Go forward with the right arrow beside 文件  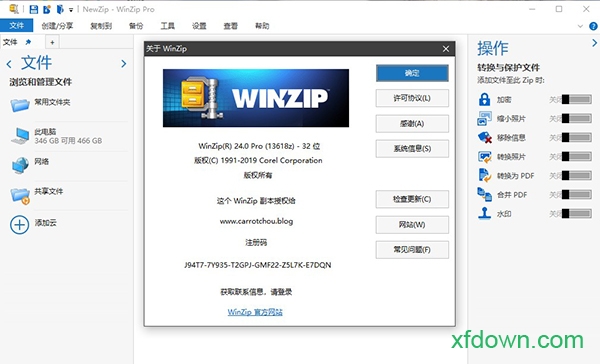click(124, 64)
